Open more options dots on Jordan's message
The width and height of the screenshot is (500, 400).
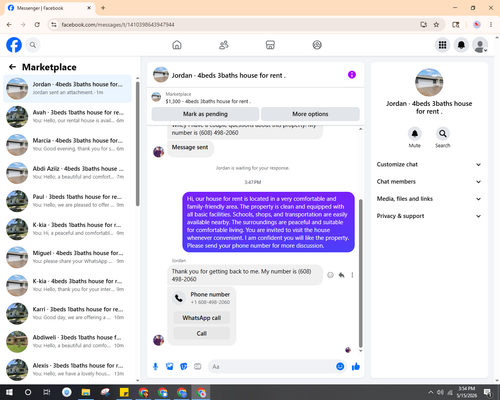(352, 275)
